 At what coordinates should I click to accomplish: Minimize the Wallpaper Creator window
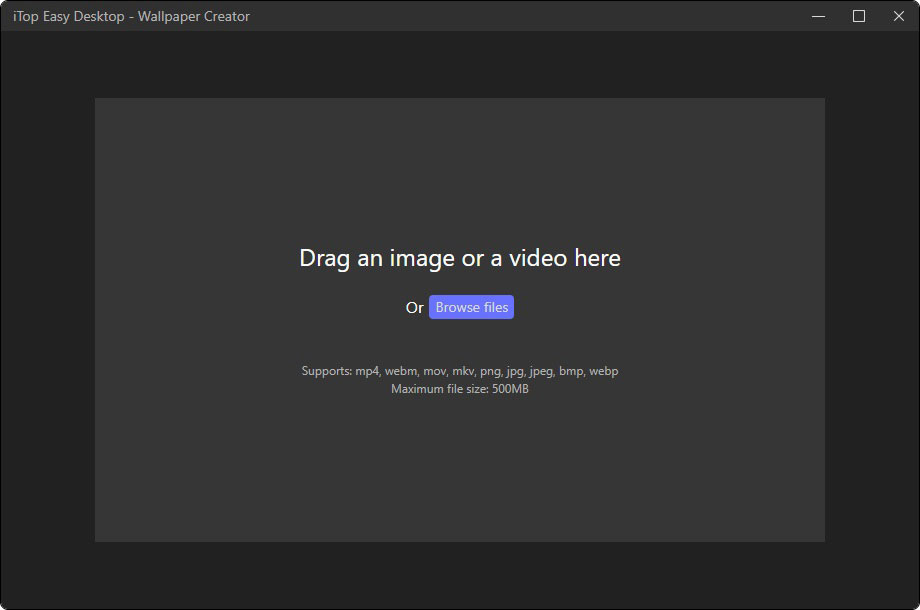pyautogui.click(x=819, y=16)
